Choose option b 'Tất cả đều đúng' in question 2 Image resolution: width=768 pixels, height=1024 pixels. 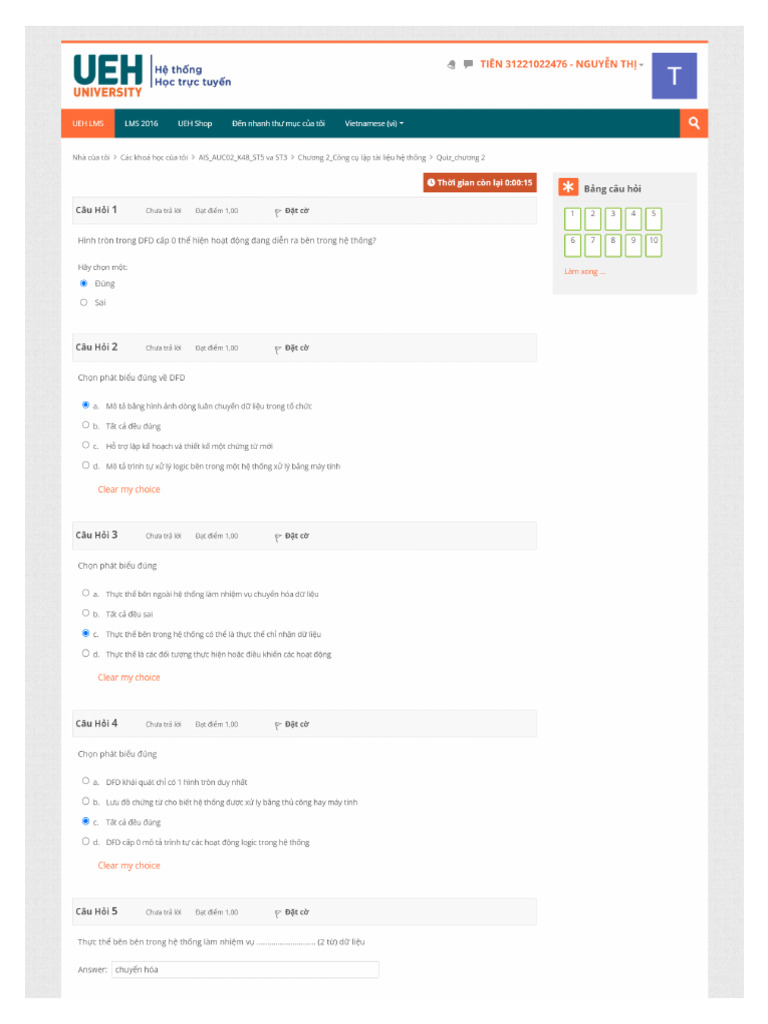click(85, 425)
